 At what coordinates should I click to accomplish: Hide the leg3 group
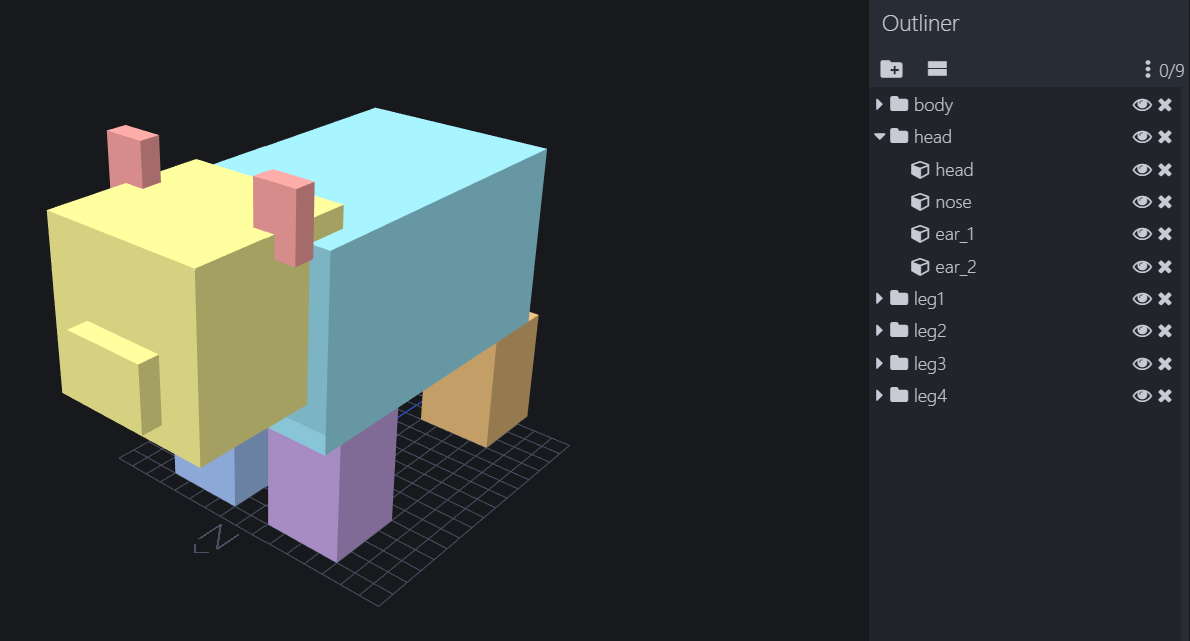point(1141,364)
